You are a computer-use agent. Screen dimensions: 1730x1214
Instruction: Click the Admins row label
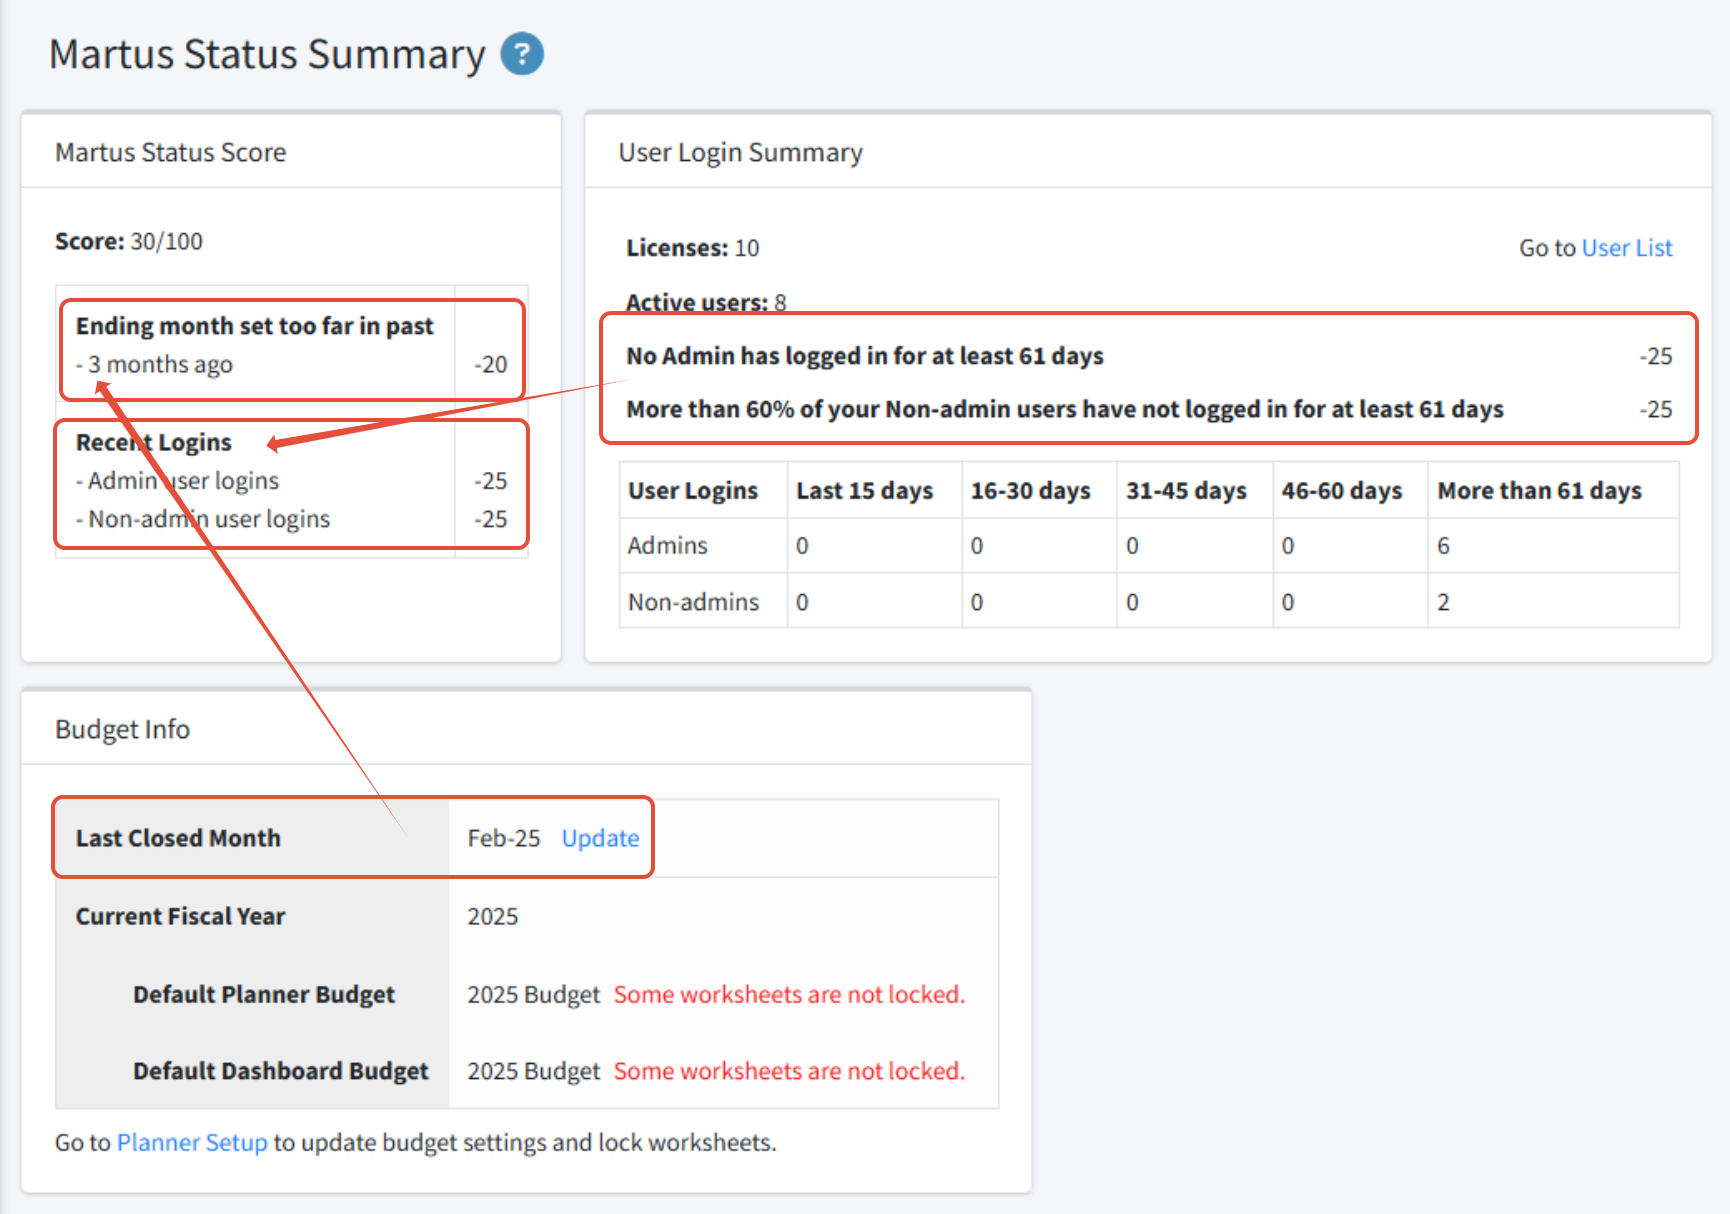coord(668,546)
